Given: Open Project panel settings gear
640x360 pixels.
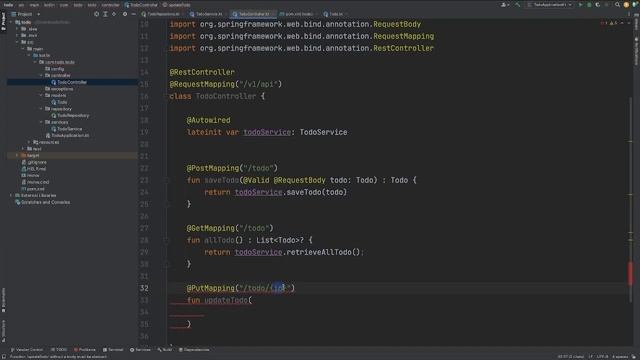Looking at the screenshot, I should click(x=125, y=14).
